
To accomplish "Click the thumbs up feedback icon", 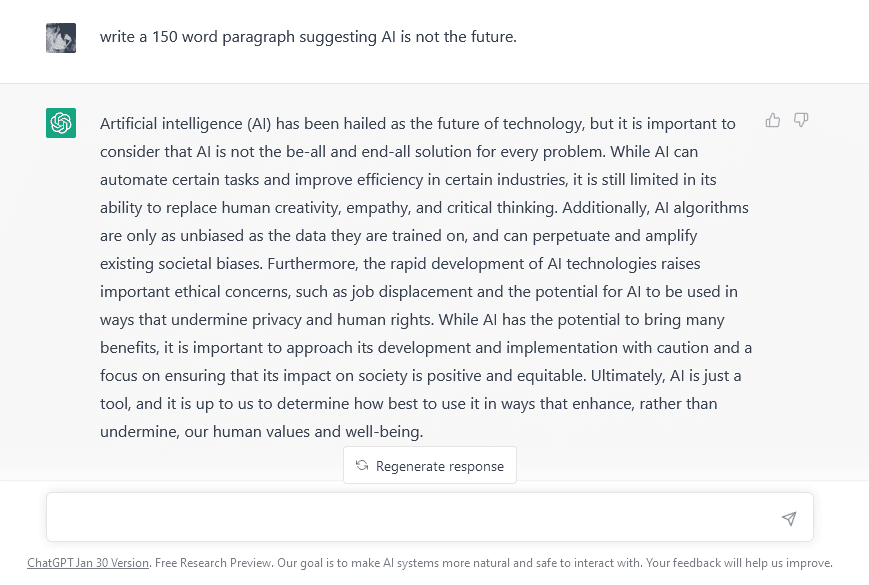I will (x=773, y=120).
